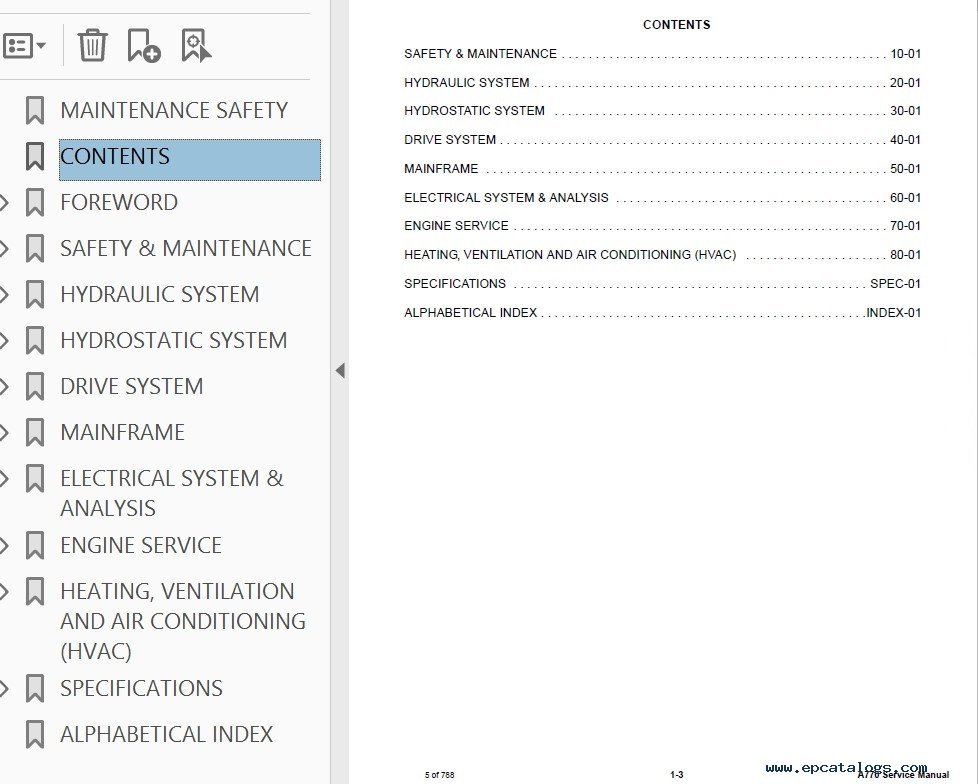Viewport: 978px width, 784px height.
Task: Expand the FOREWORD bookmark
Action: [x=5, y=203]
